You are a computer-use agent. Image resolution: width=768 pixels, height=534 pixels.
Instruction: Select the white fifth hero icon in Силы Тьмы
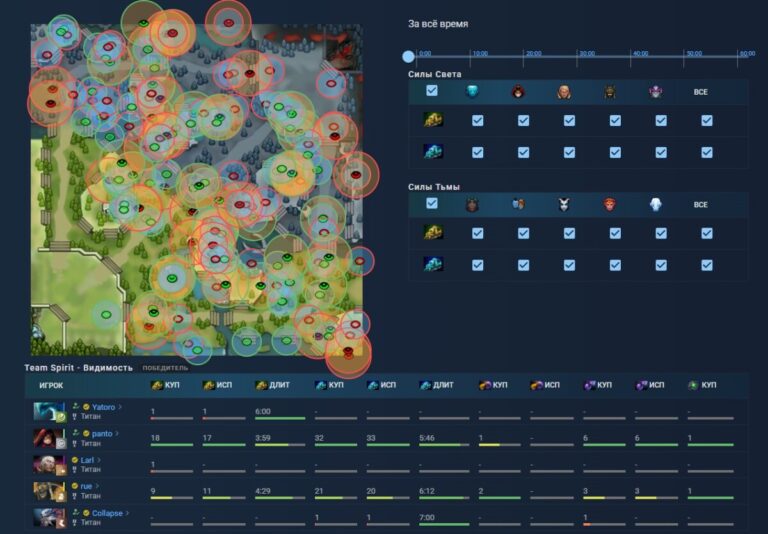(x=656, y=204)
